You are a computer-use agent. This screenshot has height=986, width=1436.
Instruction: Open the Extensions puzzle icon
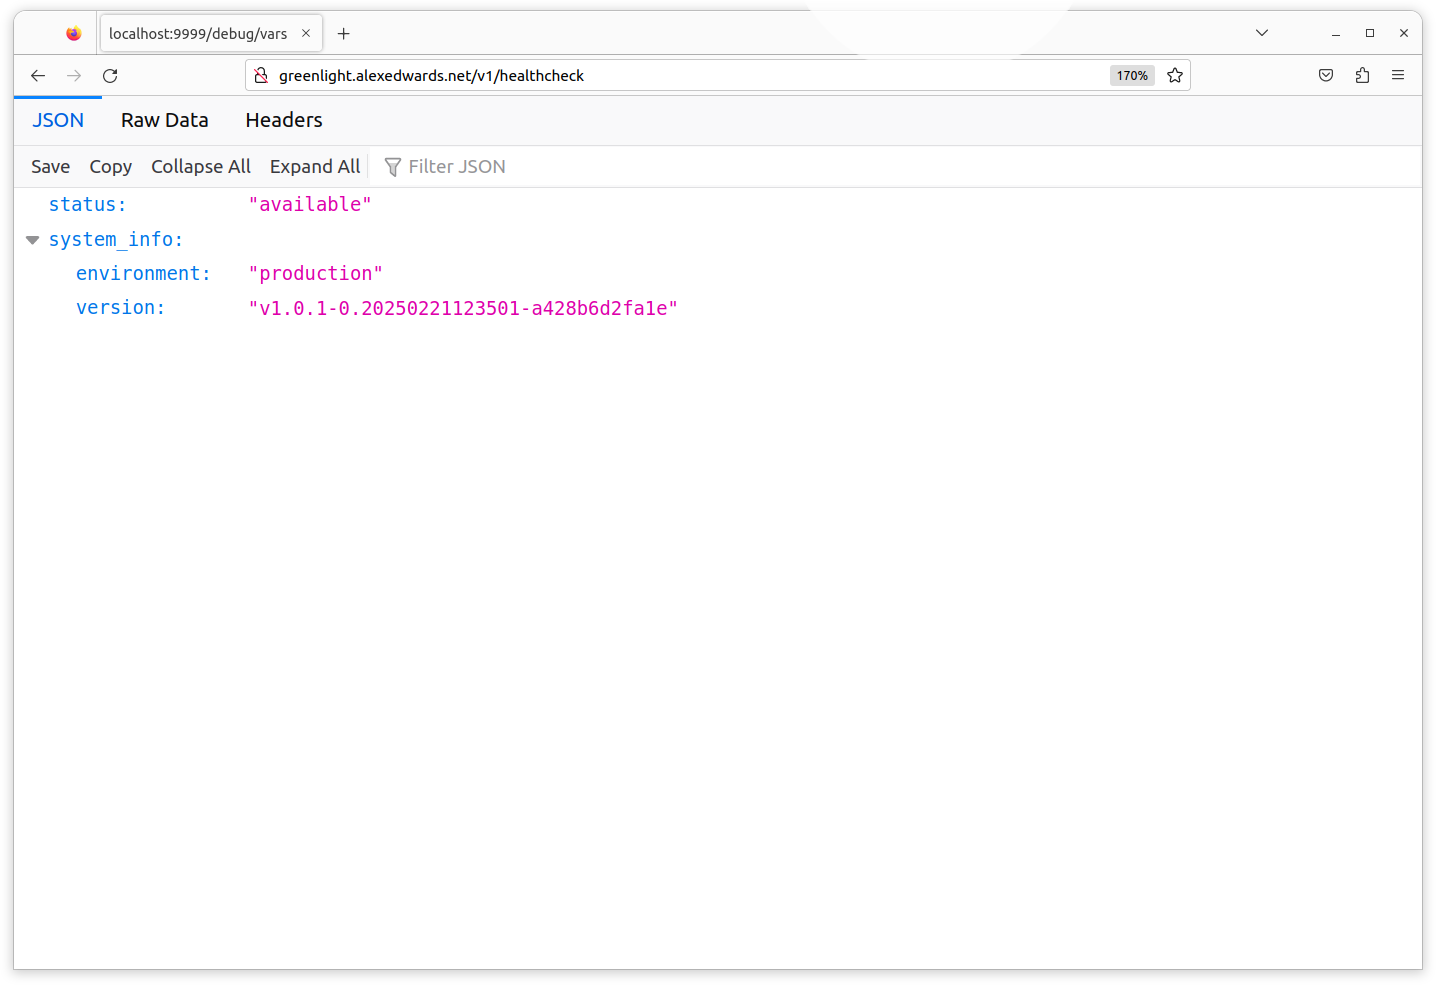(x=1362, y=76)
